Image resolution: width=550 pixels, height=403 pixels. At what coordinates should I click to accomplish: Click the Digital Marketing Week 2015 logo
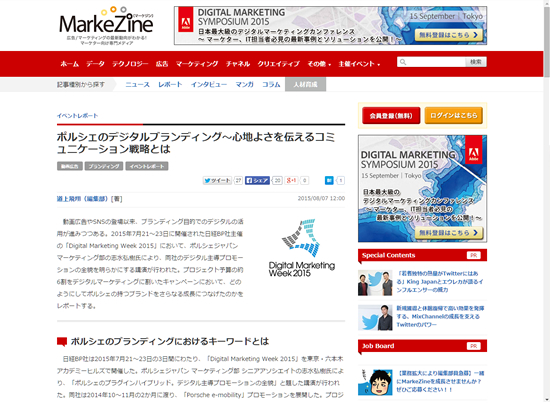[302, 248]
